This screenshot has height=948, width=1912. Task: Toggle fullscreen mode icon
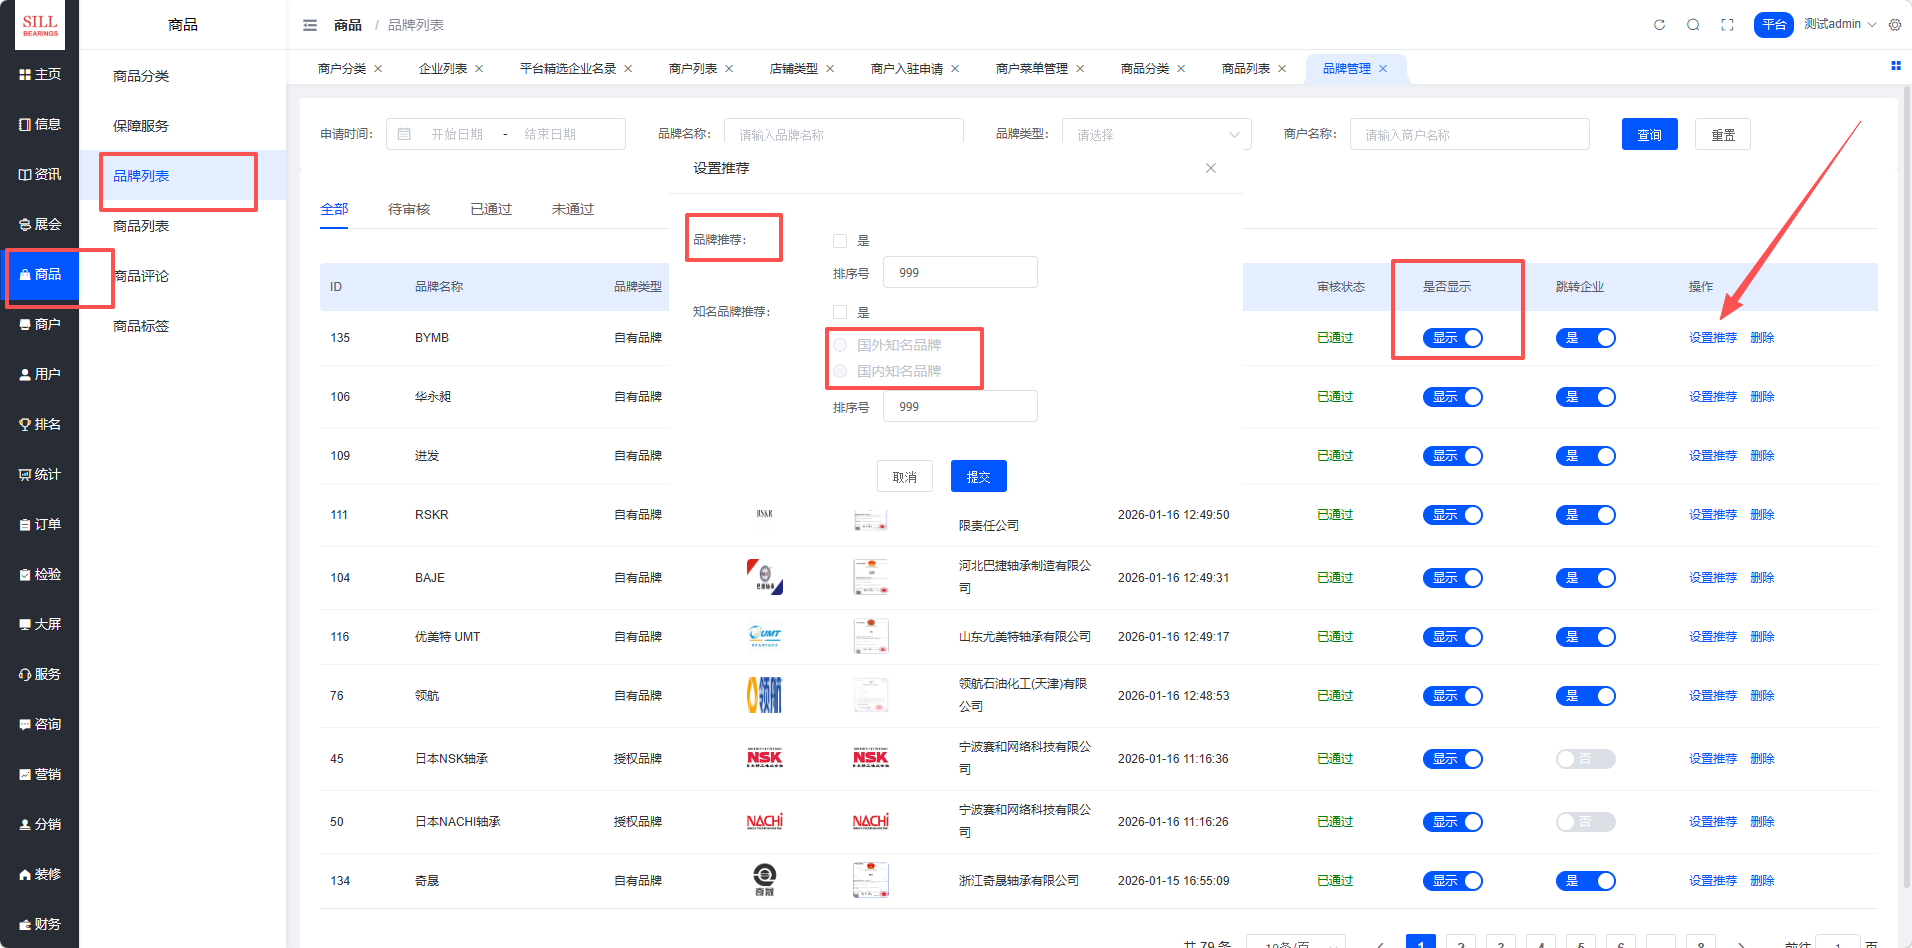pos(1727,25)
